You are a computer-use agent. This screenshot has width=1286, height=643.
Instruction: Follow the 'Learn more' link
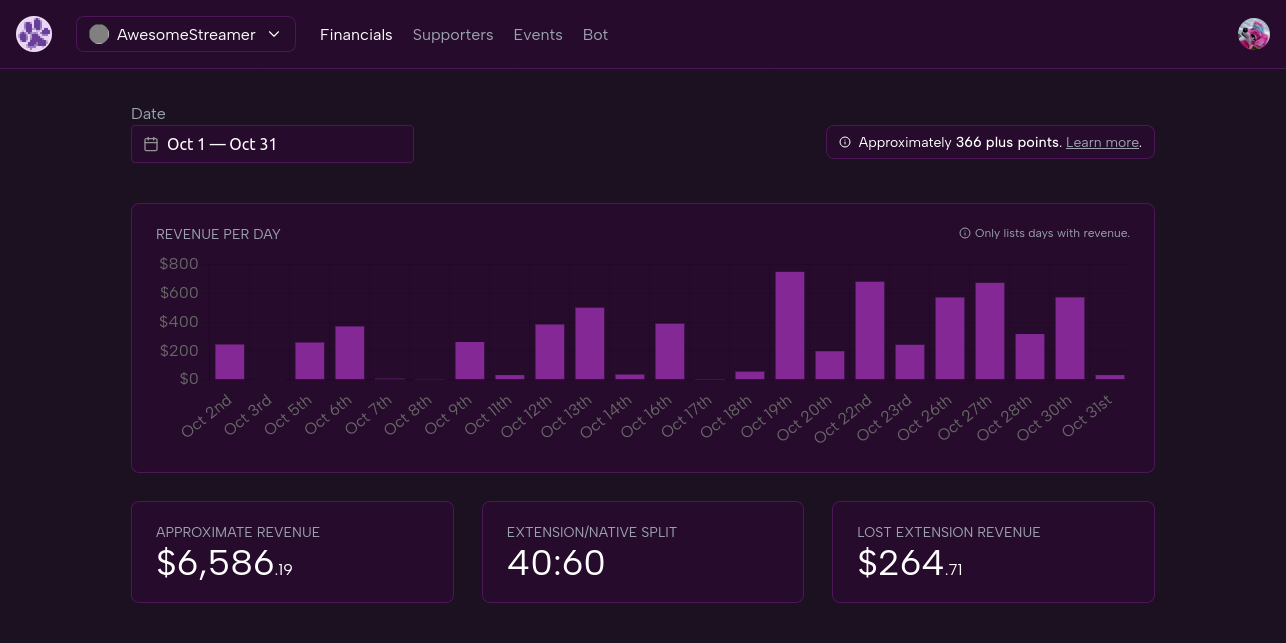click(x=1102, y=142)
